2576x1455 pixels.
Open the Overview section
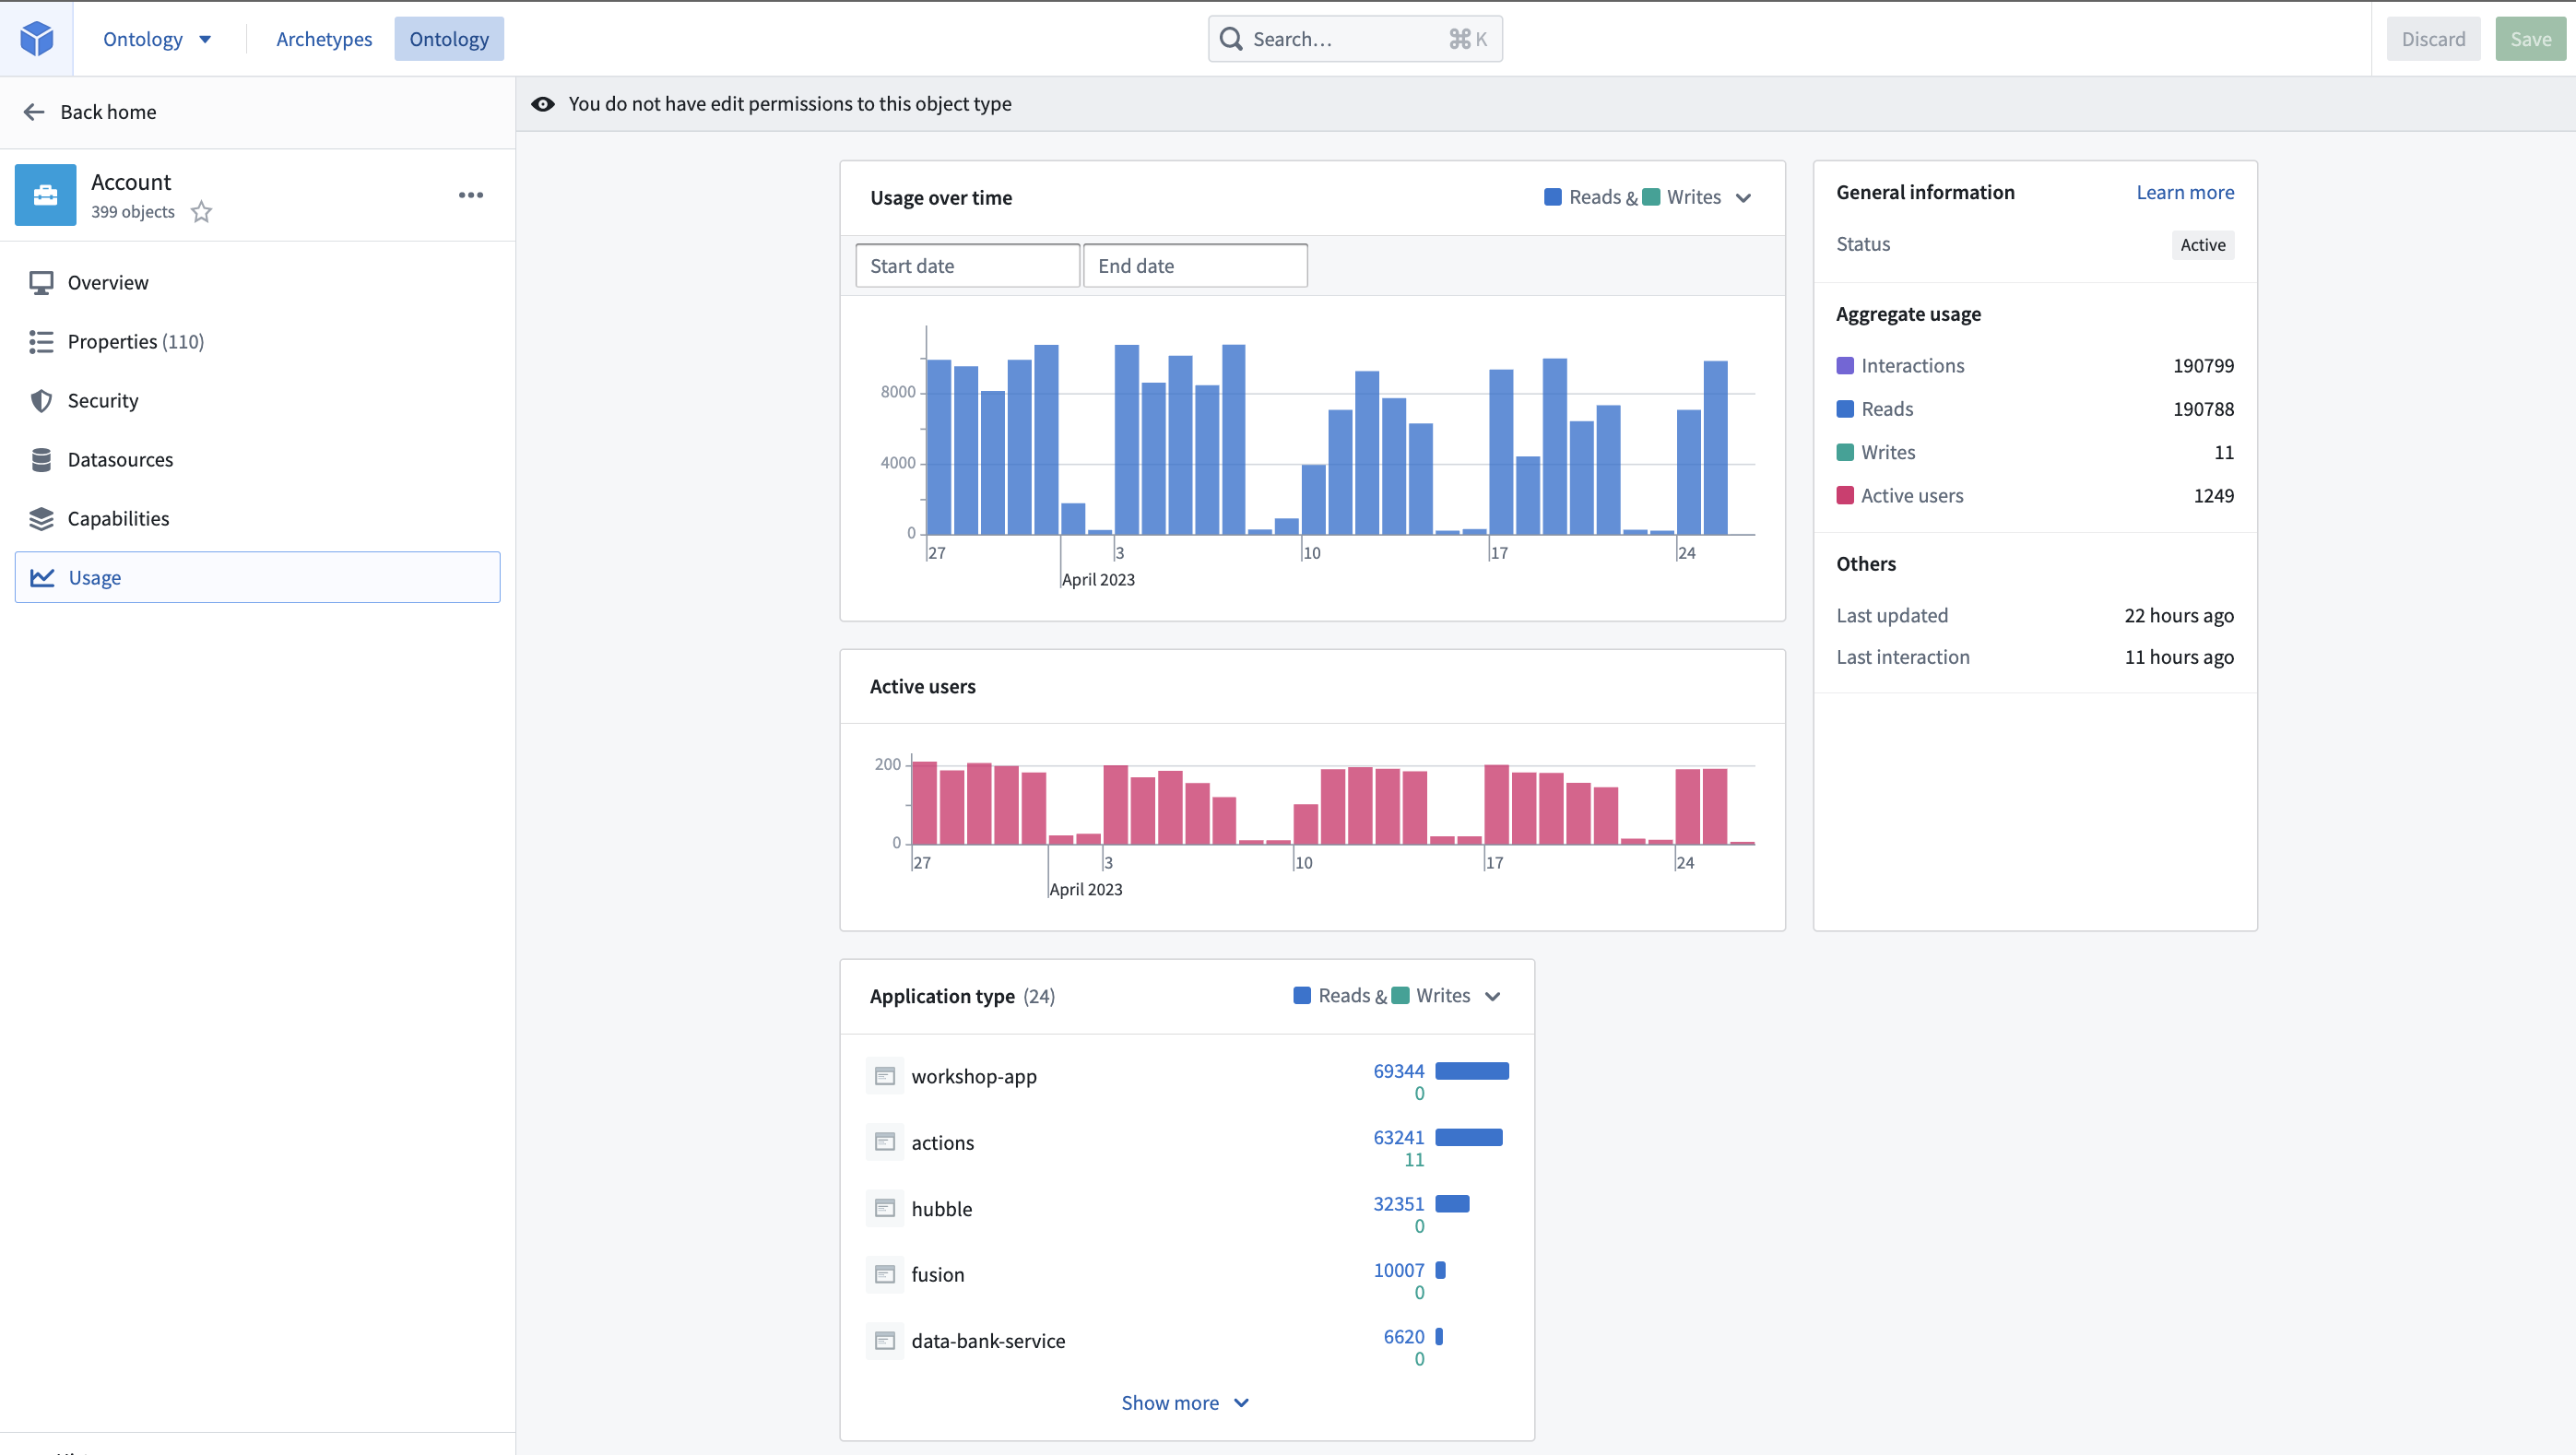click(x=258, y=283)
